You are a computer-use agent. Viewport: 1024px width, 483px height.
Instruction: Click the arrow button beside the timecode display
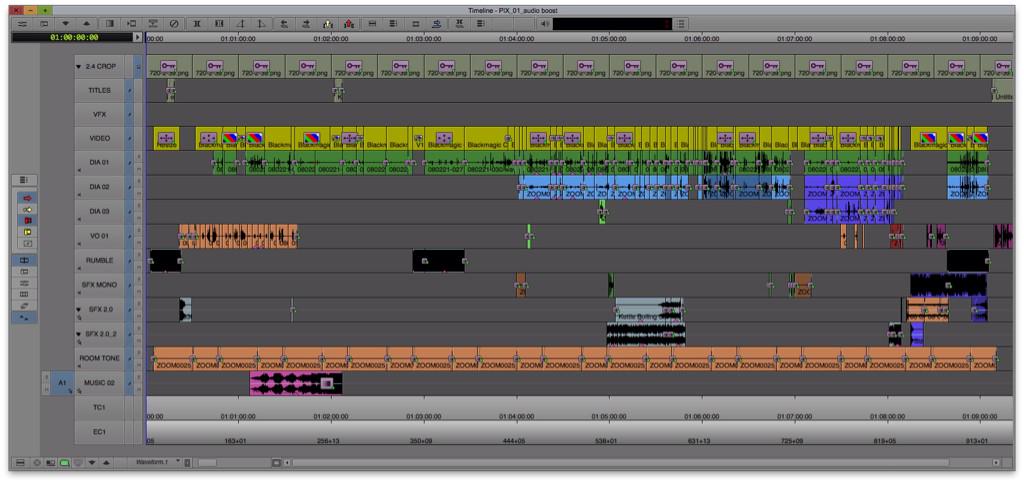click(x=137, y=37)
